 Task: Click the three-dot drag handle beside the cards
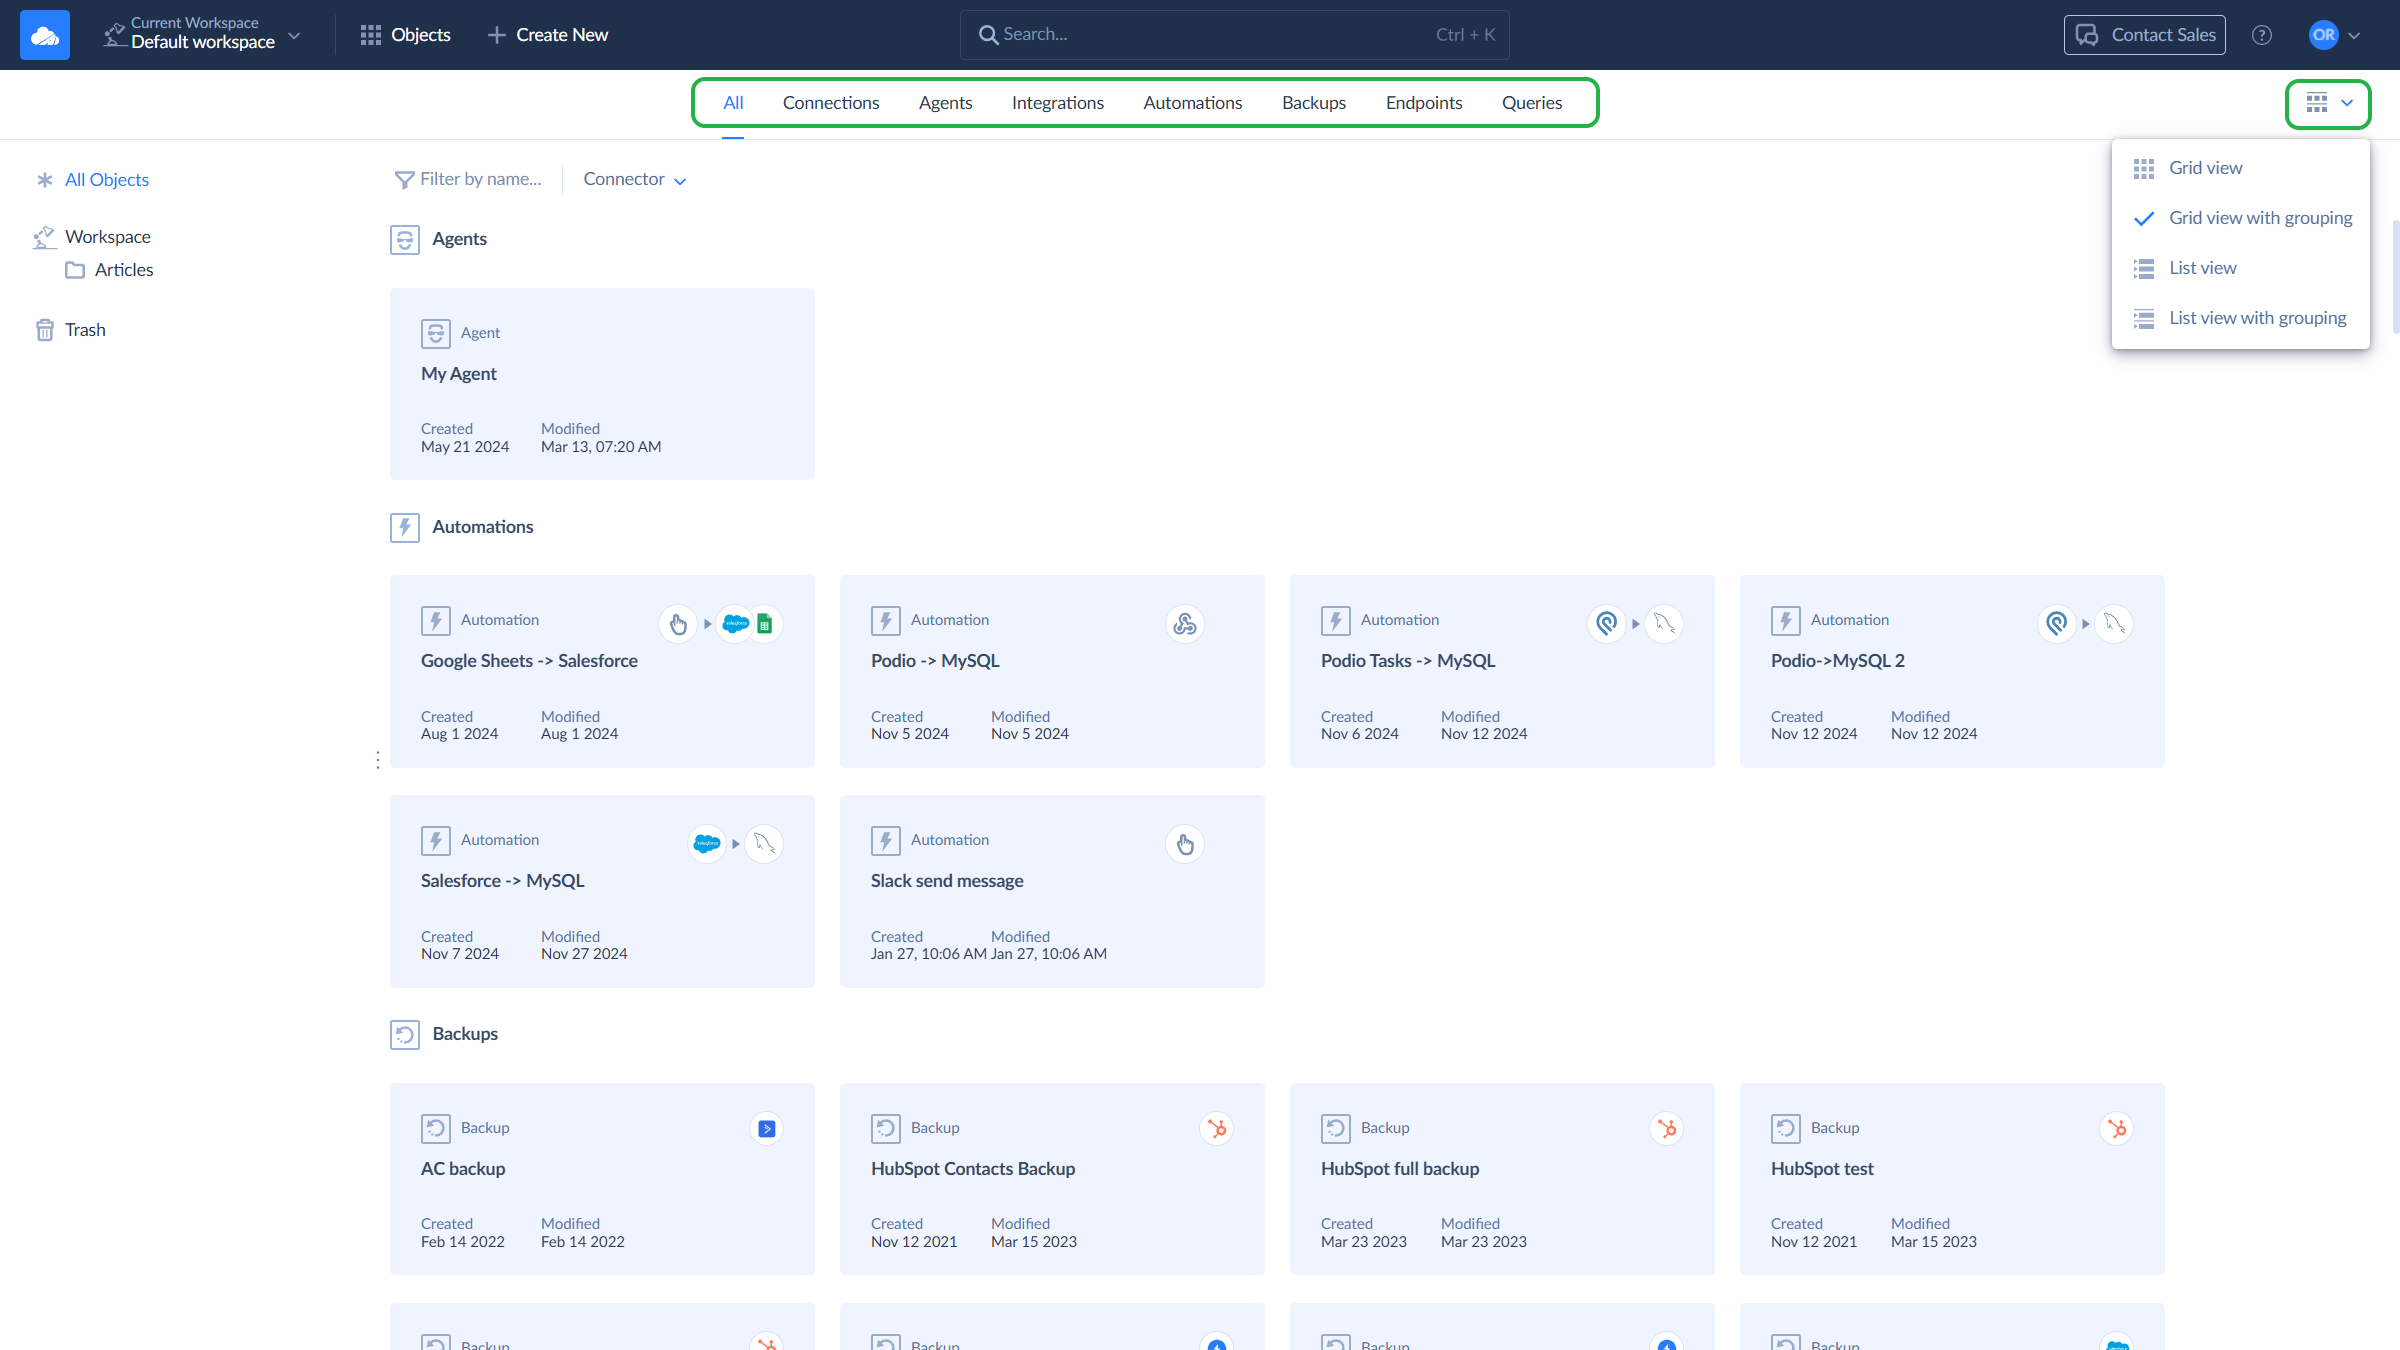tap(378, 761)
